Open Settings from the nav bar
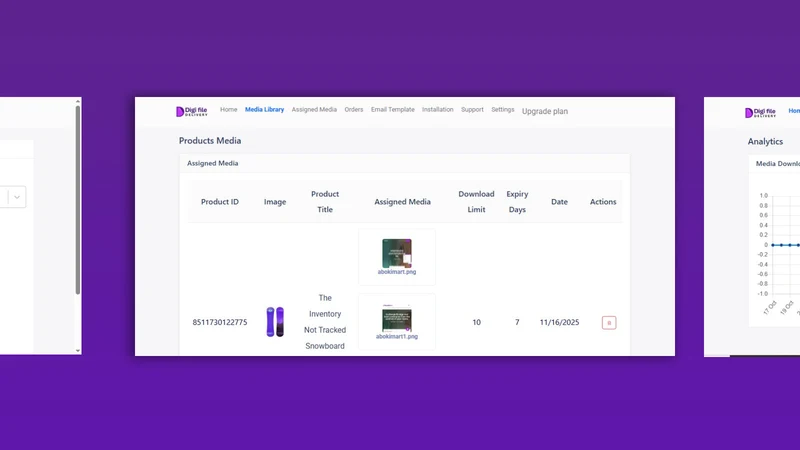 (503, 110)
